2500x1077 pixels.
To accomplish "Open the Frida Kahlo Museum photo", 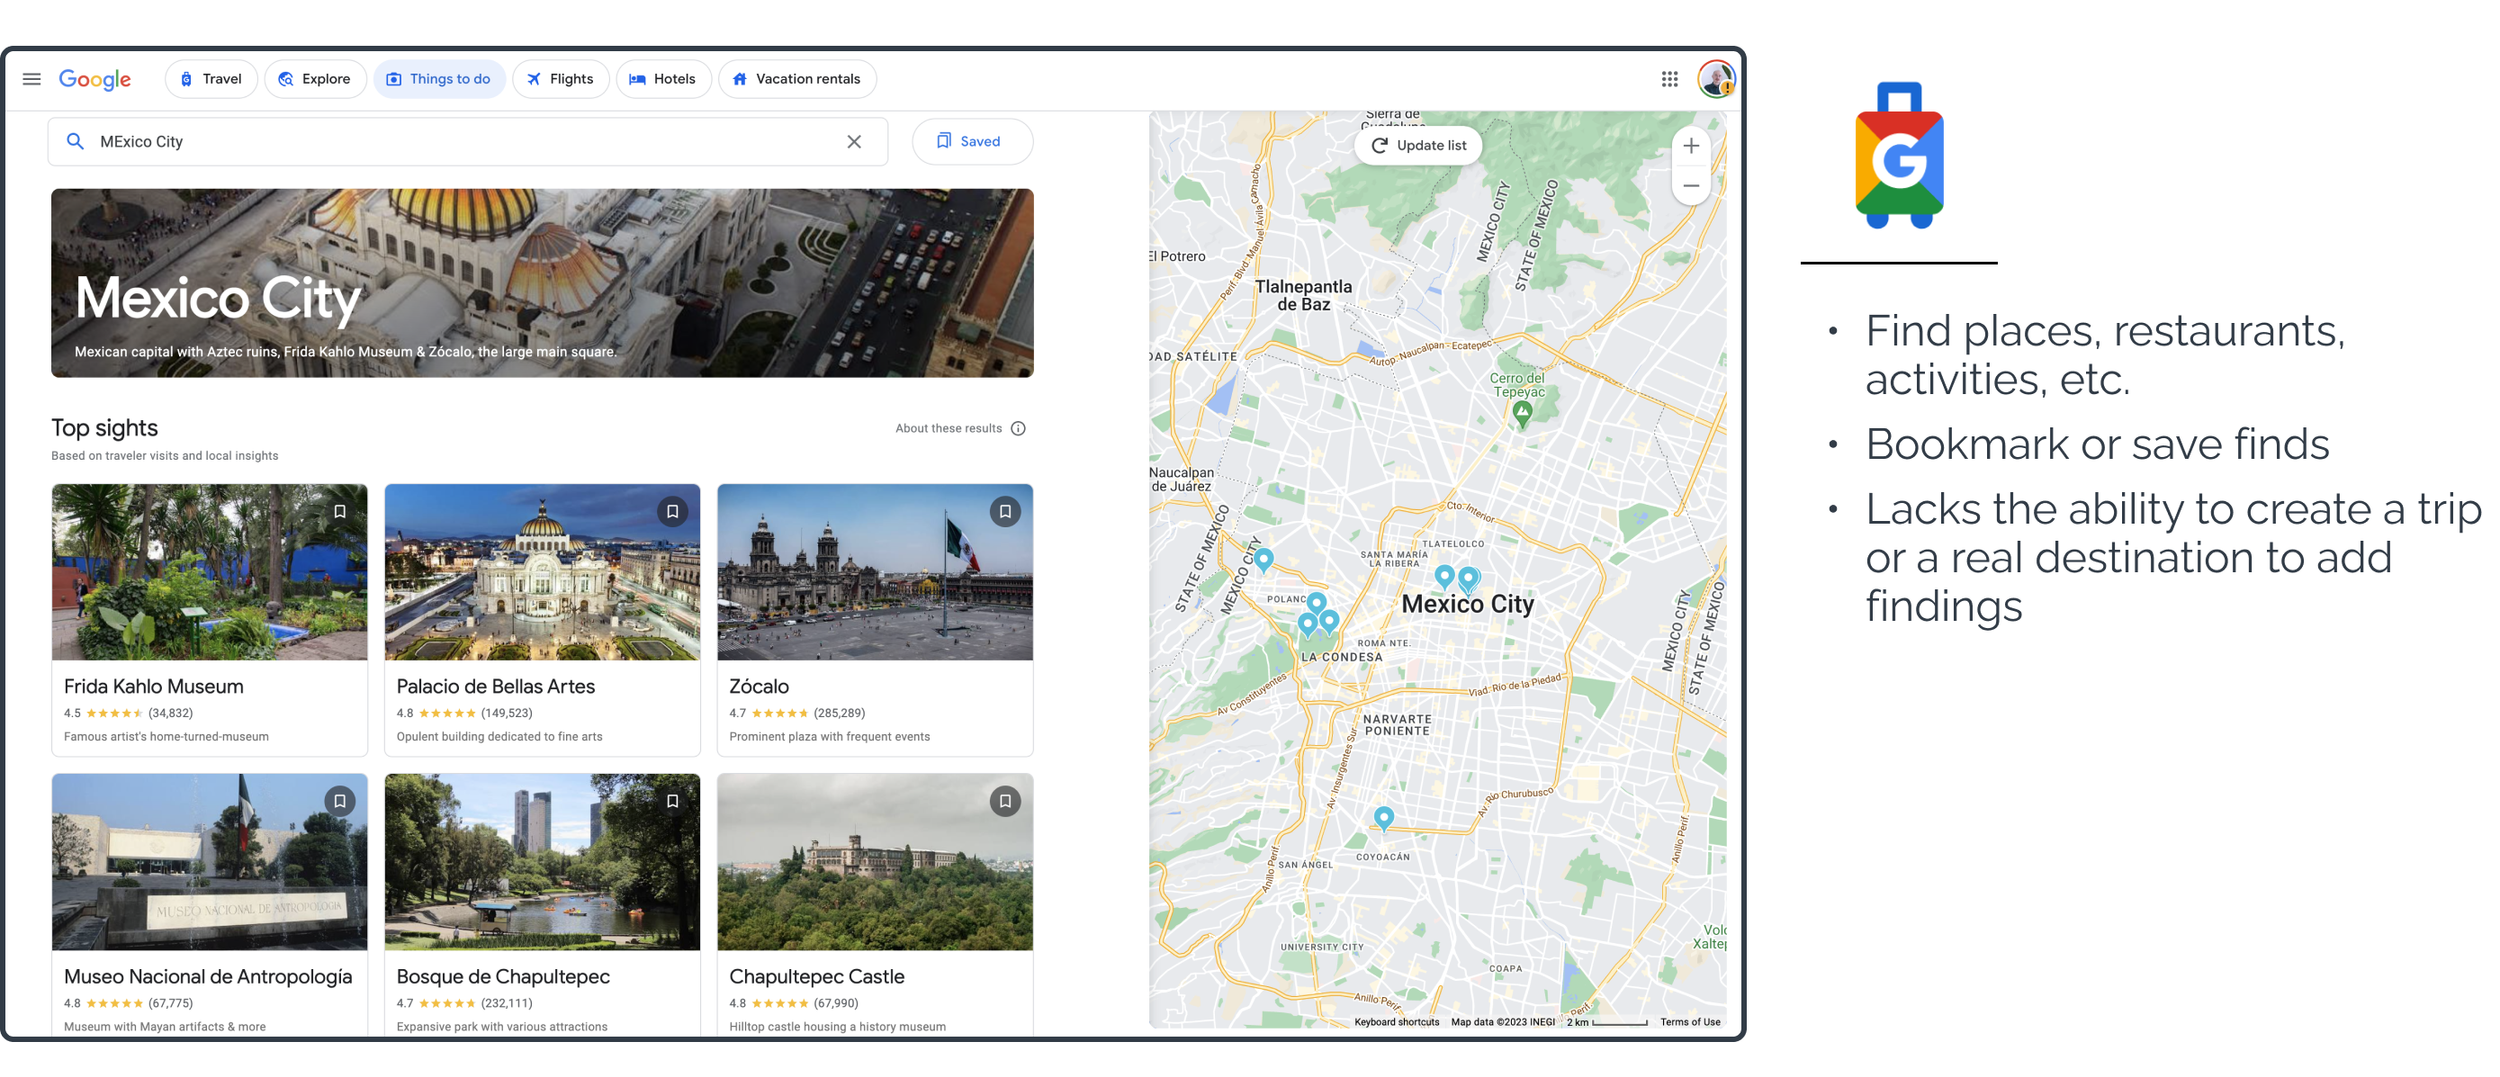I will [x=209, y=573].
